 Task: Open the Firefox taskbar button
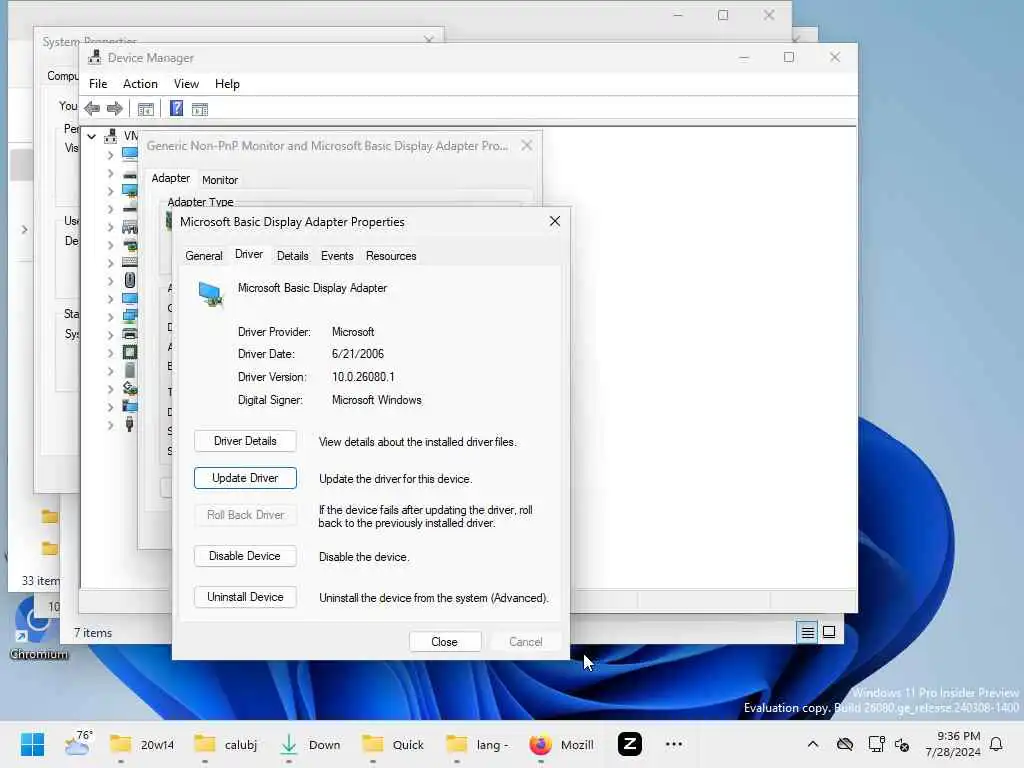pos(561,744)
